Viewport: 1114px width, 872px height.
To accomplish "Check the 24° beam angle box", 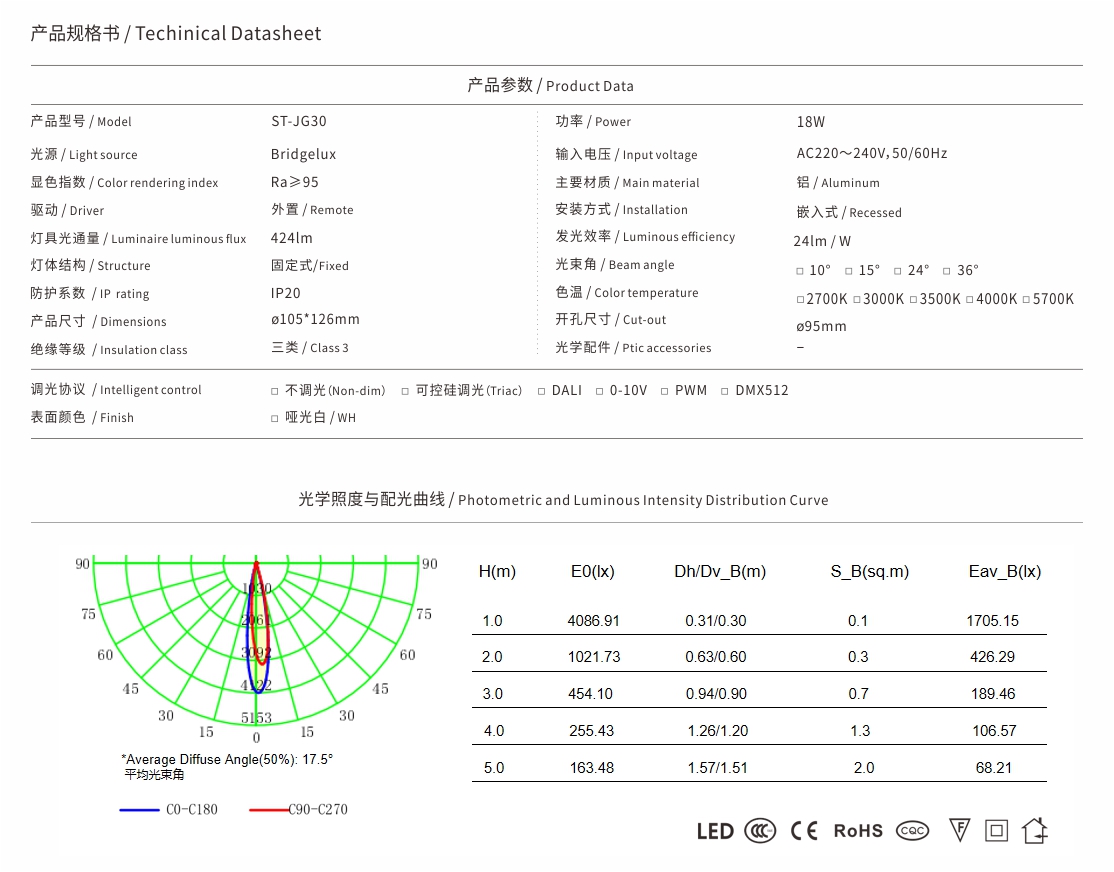I will pyautogui.click(x=898, y=271).
